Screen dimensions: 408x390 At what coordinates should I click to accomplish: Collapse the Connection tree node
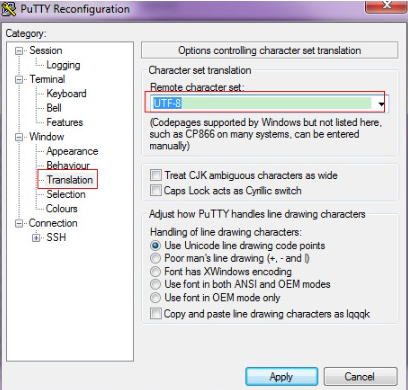(x=19, y=223)
